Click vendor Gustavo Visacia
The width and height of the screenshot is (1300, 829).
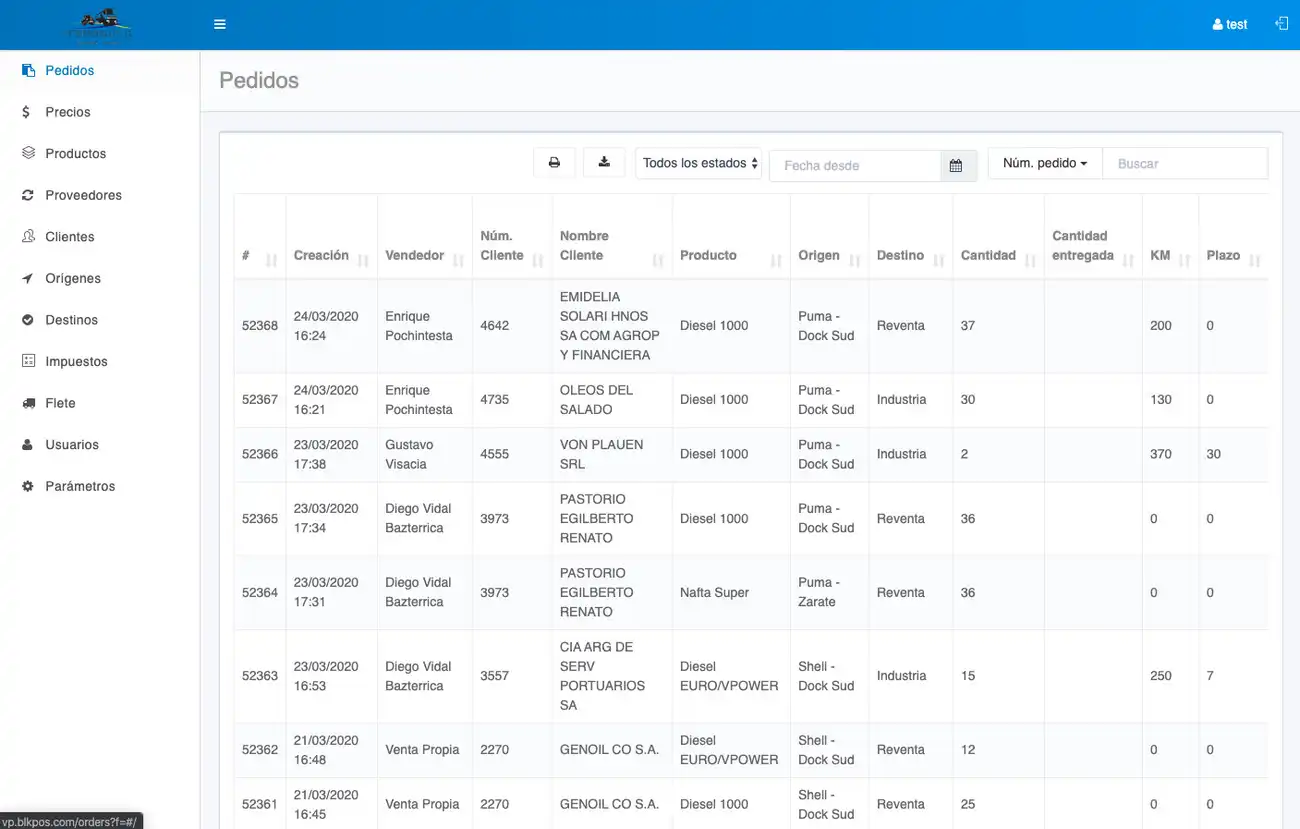(409, 454)
